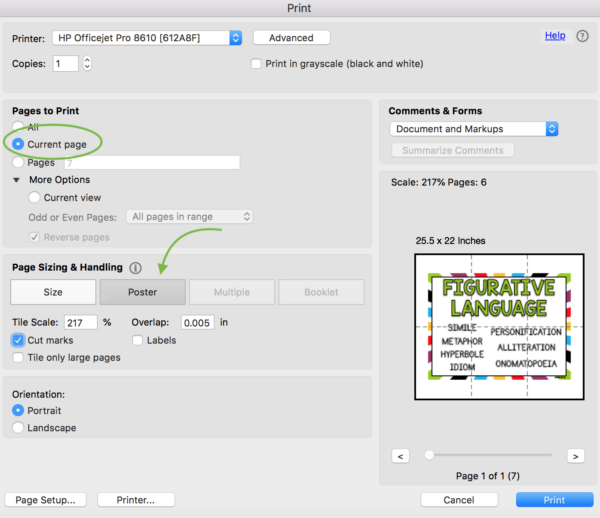Open the Help link

click(555, 35)
